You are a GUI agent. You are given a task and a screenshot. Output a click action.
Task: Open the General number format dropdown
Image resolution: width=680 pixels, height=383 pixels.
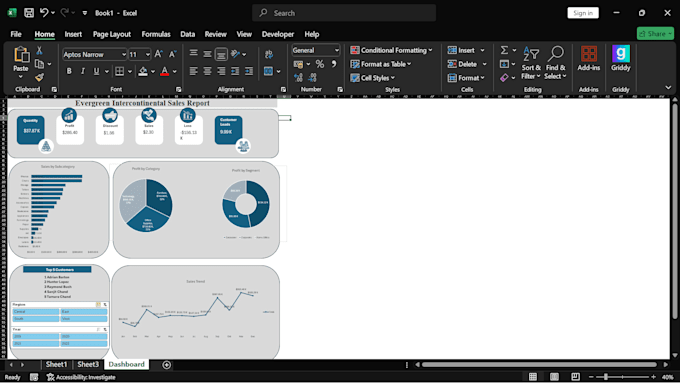337,50
